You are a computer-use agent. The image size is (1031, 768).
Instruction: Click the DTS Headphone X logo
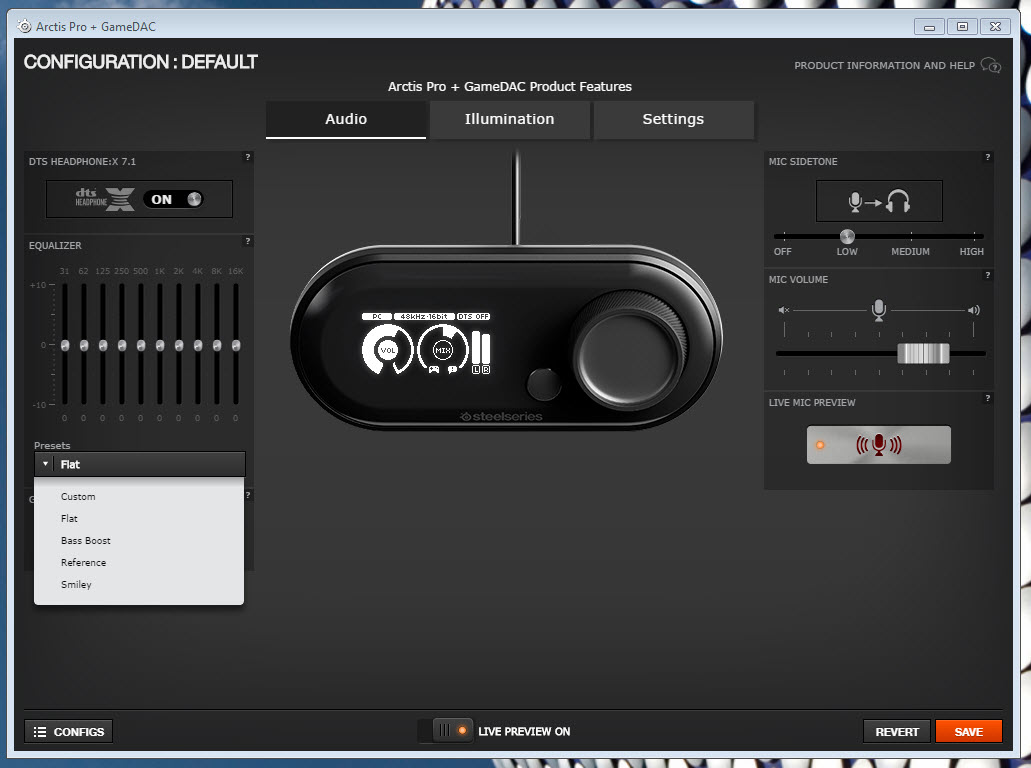point(105,199)
